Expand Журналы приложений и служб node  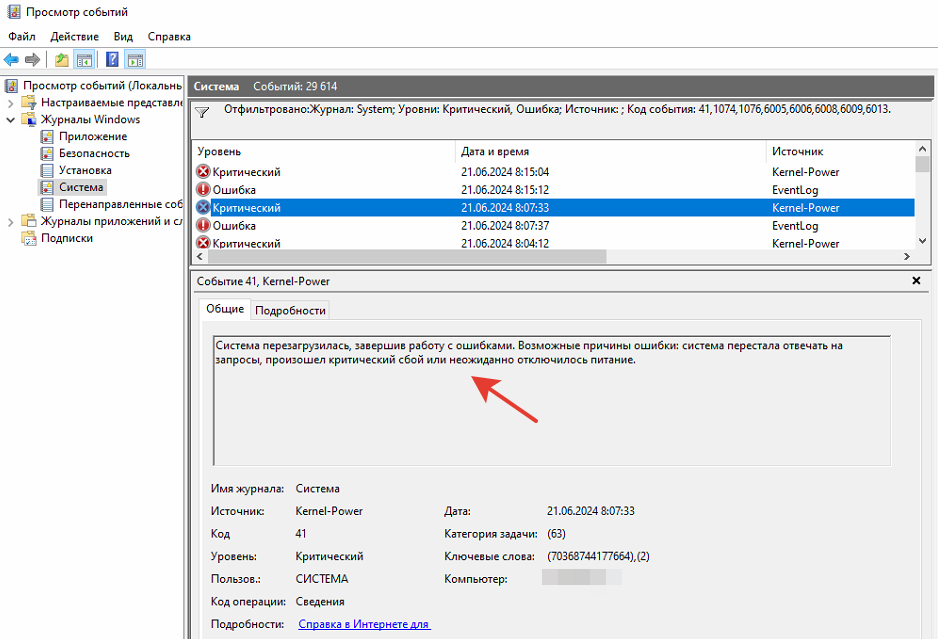[10, 222]
